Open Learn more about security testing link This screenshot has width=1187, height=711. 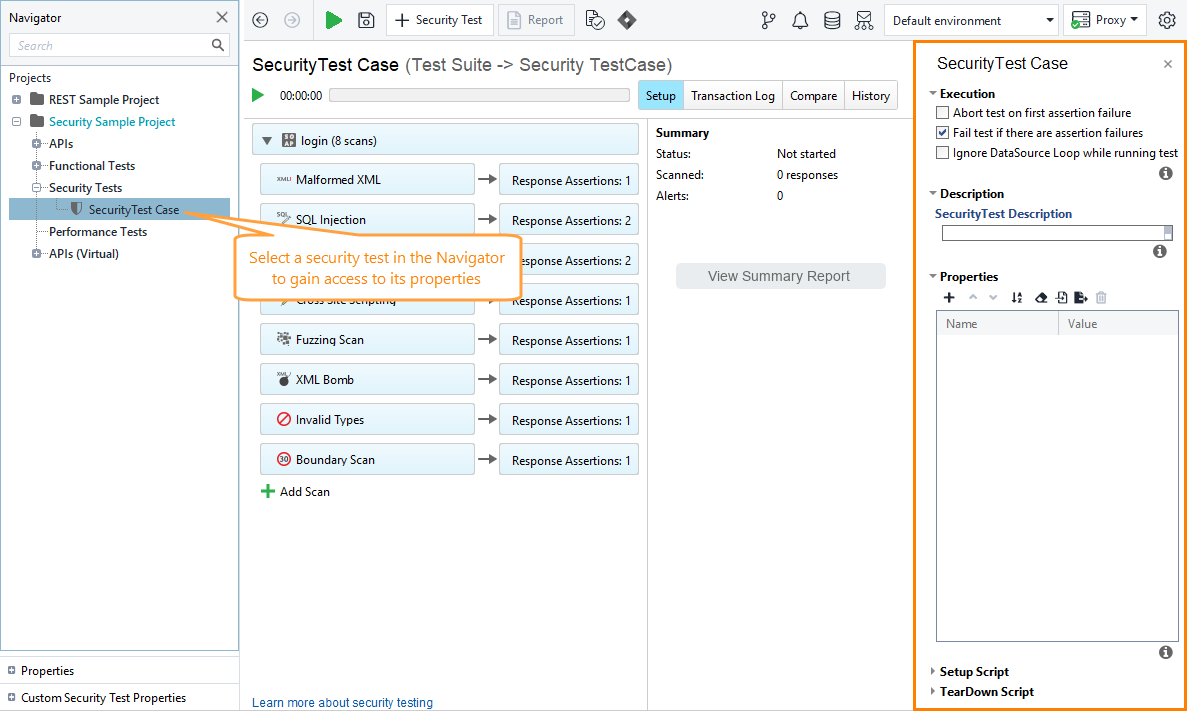[342, 703]
